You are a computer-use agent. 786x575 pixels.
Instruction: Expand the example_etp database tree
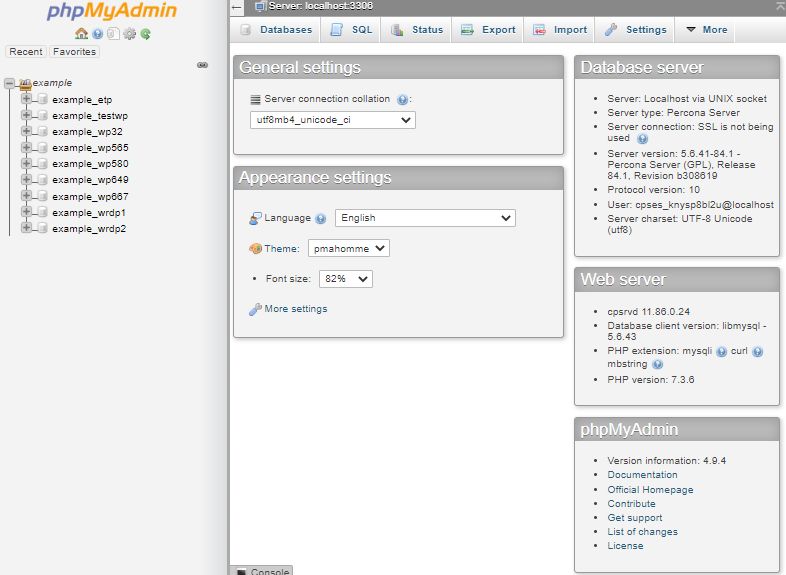pyautogui.click(x=27, y=99)
